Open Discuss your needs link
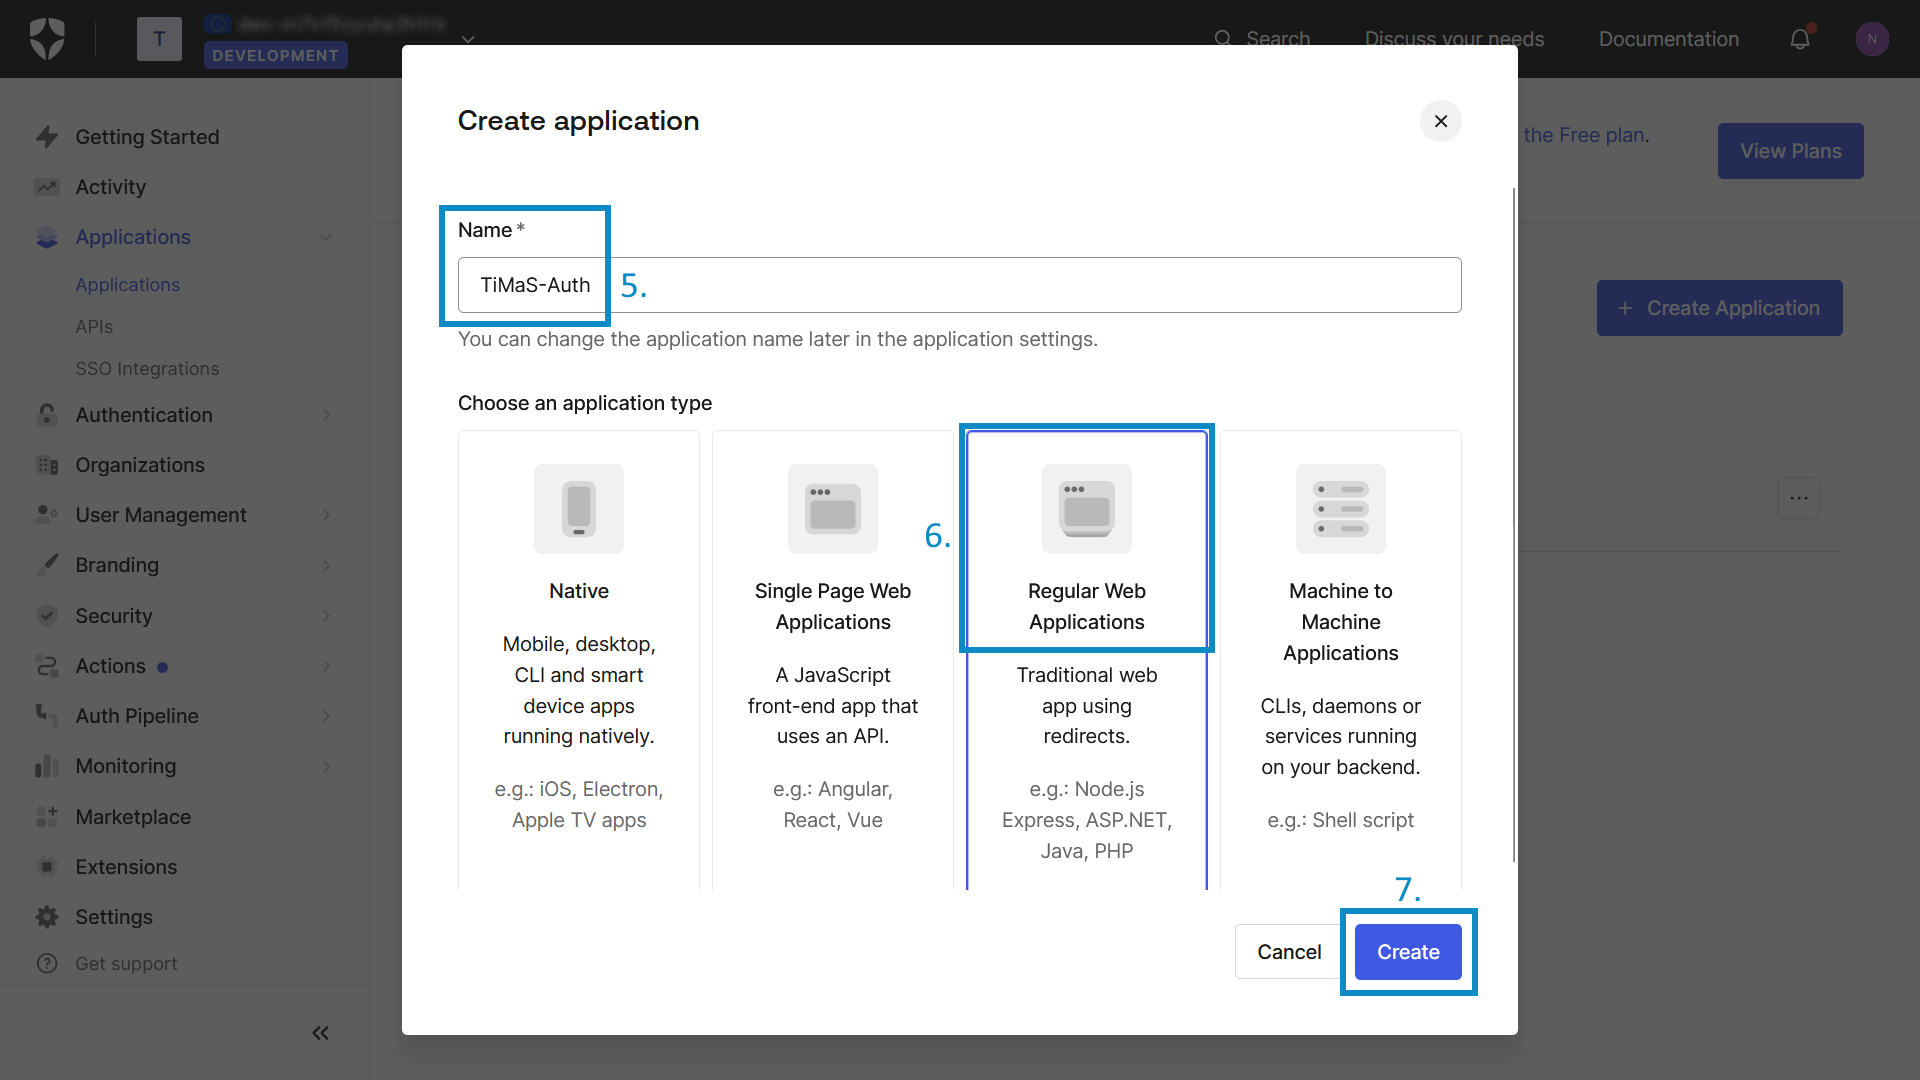 1454,39
